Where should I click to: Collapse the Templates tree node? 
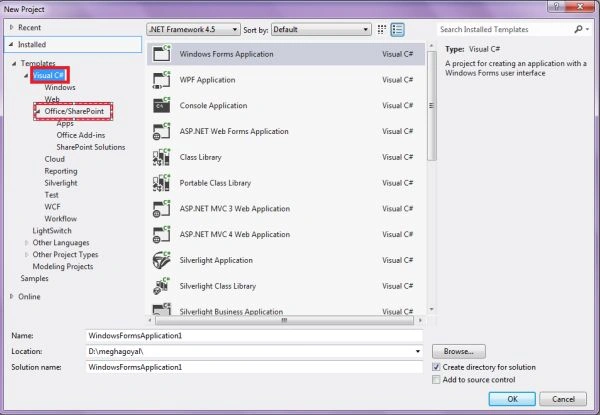tap(14, 63)
